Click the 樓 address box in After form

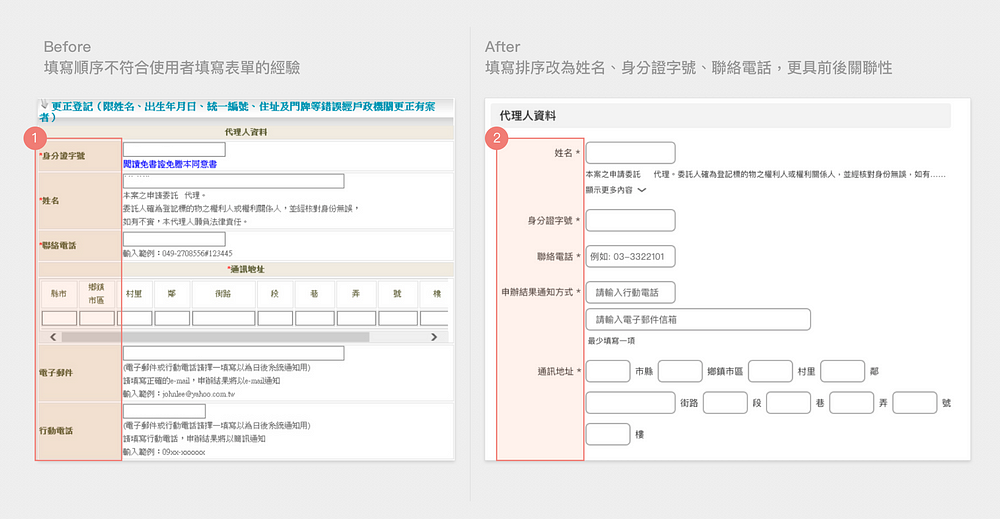click(x=608, y=434)
